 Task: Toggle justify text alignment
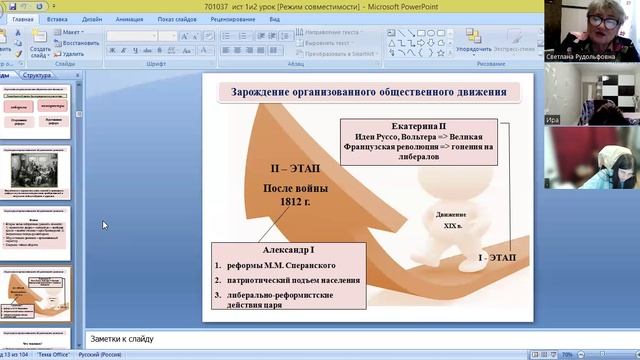[260, 50]
